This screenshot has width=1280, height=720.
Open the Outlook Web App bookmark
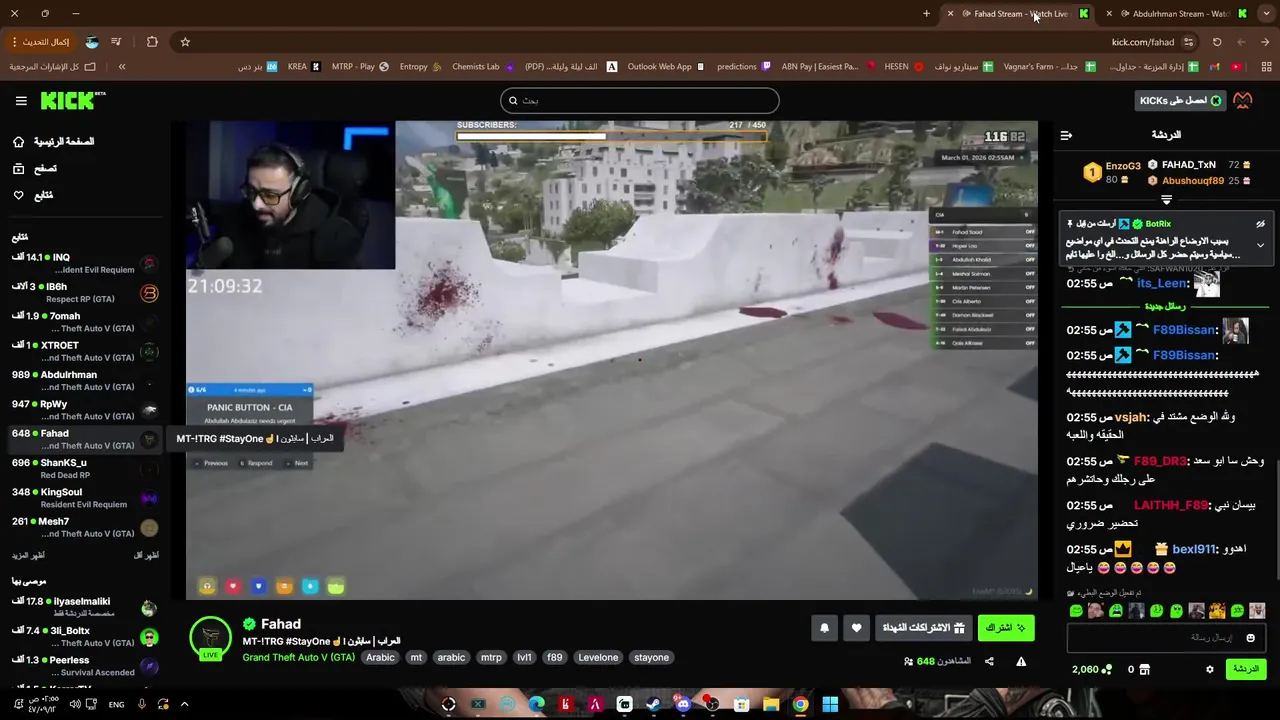tap(666, 67)
